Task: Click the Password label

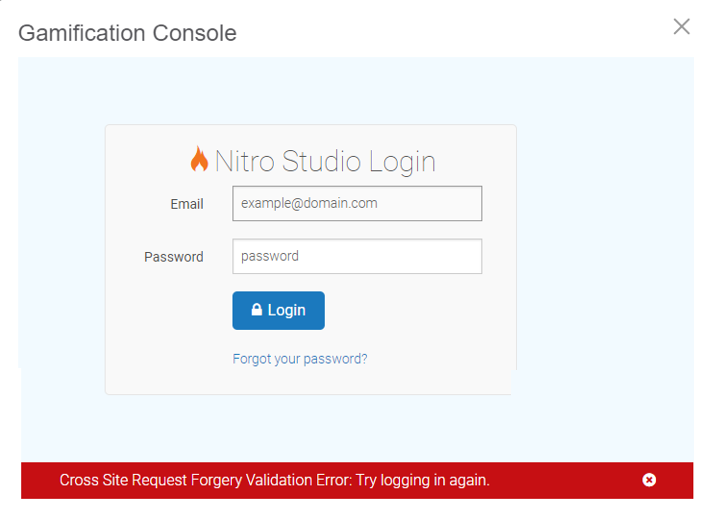Action: coord(174,257)
